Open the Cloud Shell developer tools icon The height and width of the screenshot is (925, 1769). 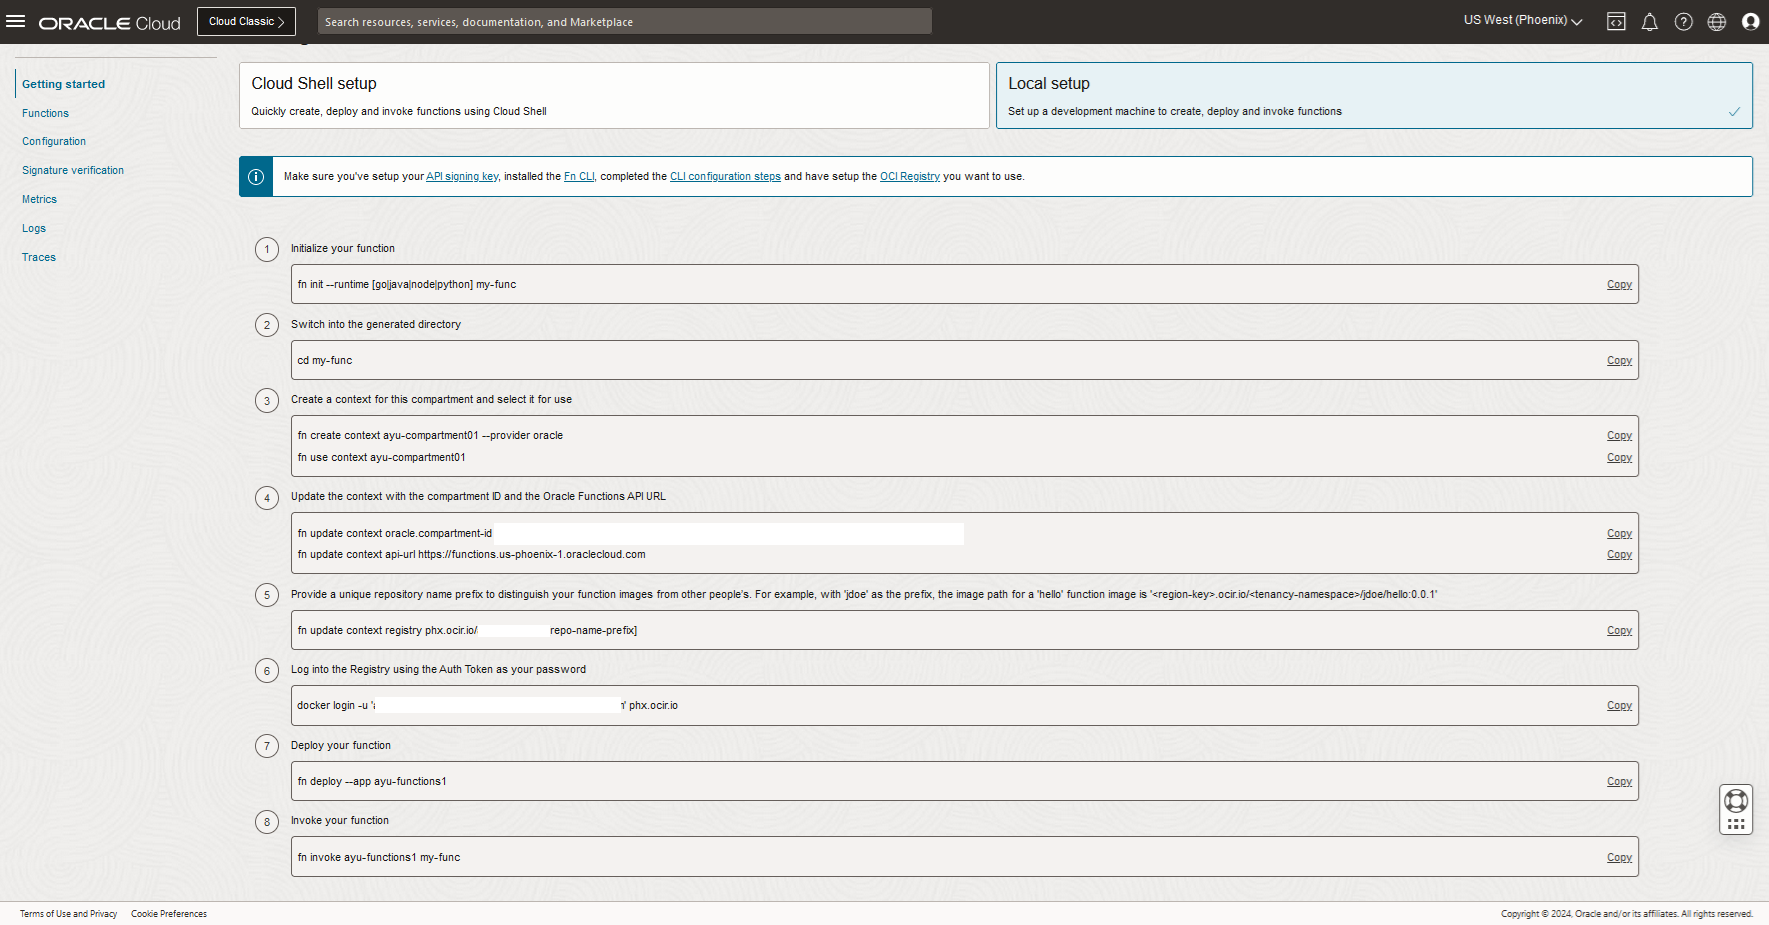coord(1616,22)
